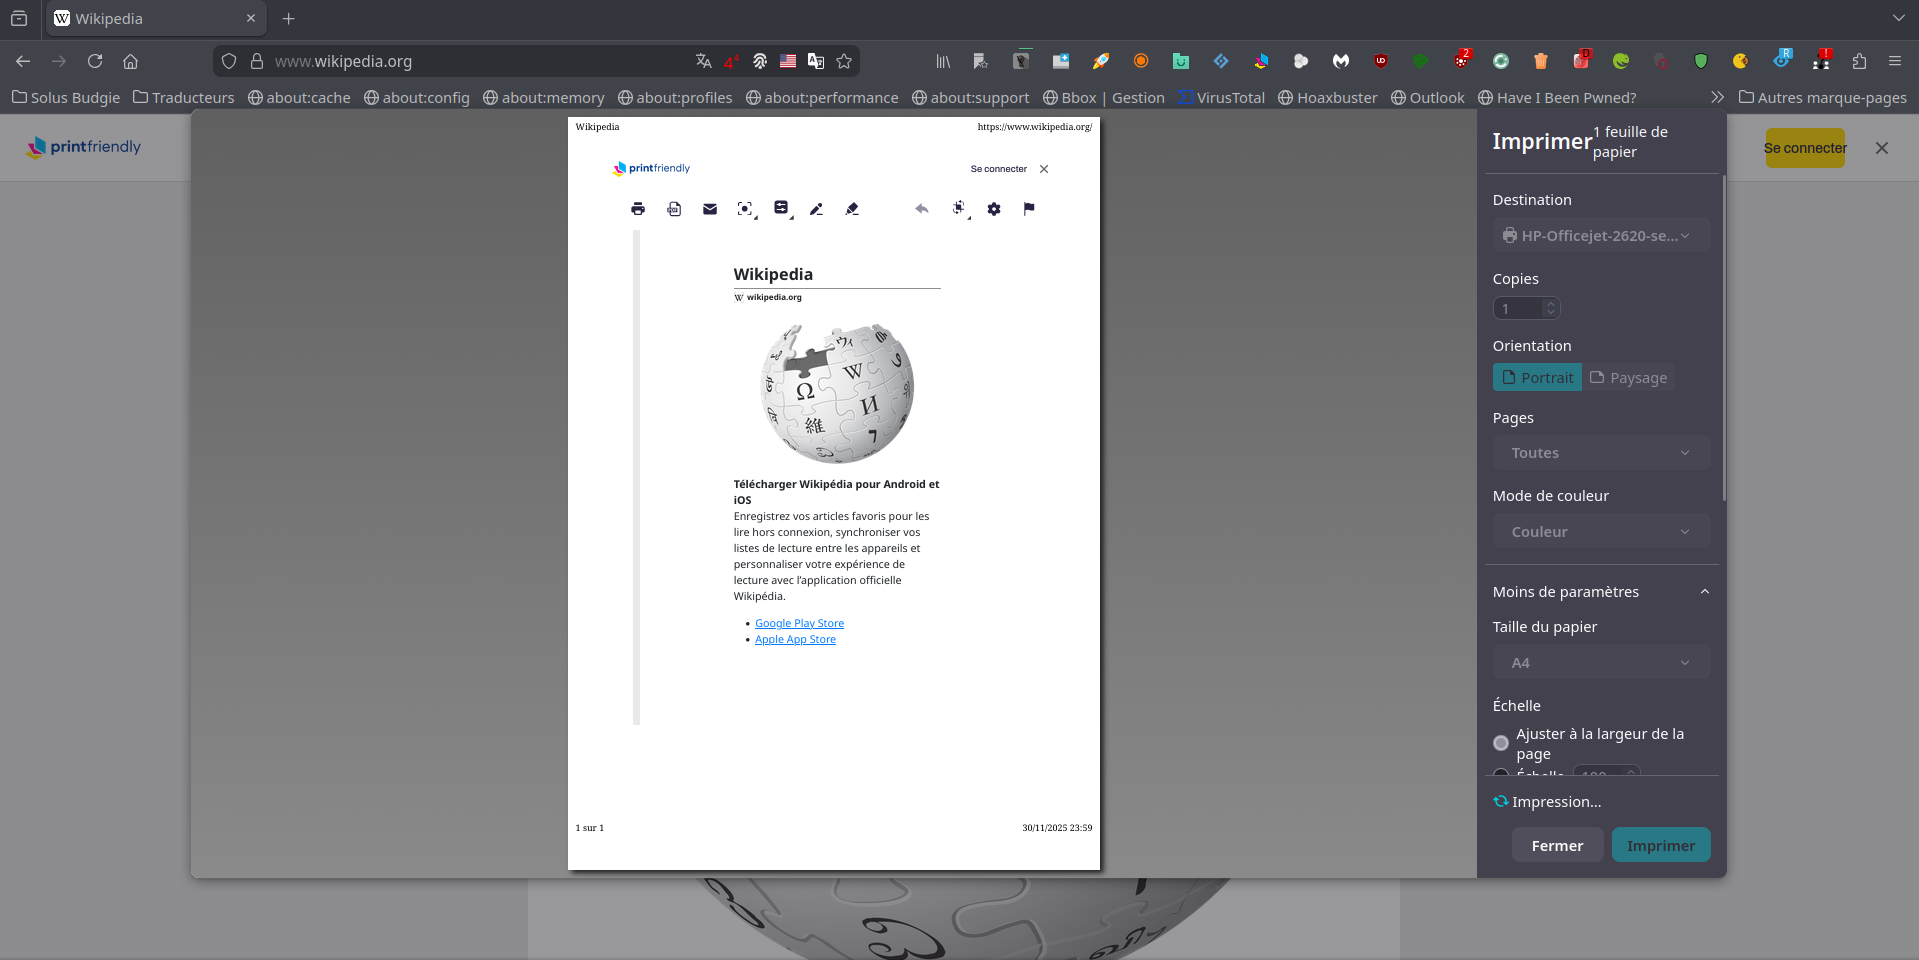
Task: Open the PrintFriendly settings gear
Action: pyautogui.click(x=994, y=209)
